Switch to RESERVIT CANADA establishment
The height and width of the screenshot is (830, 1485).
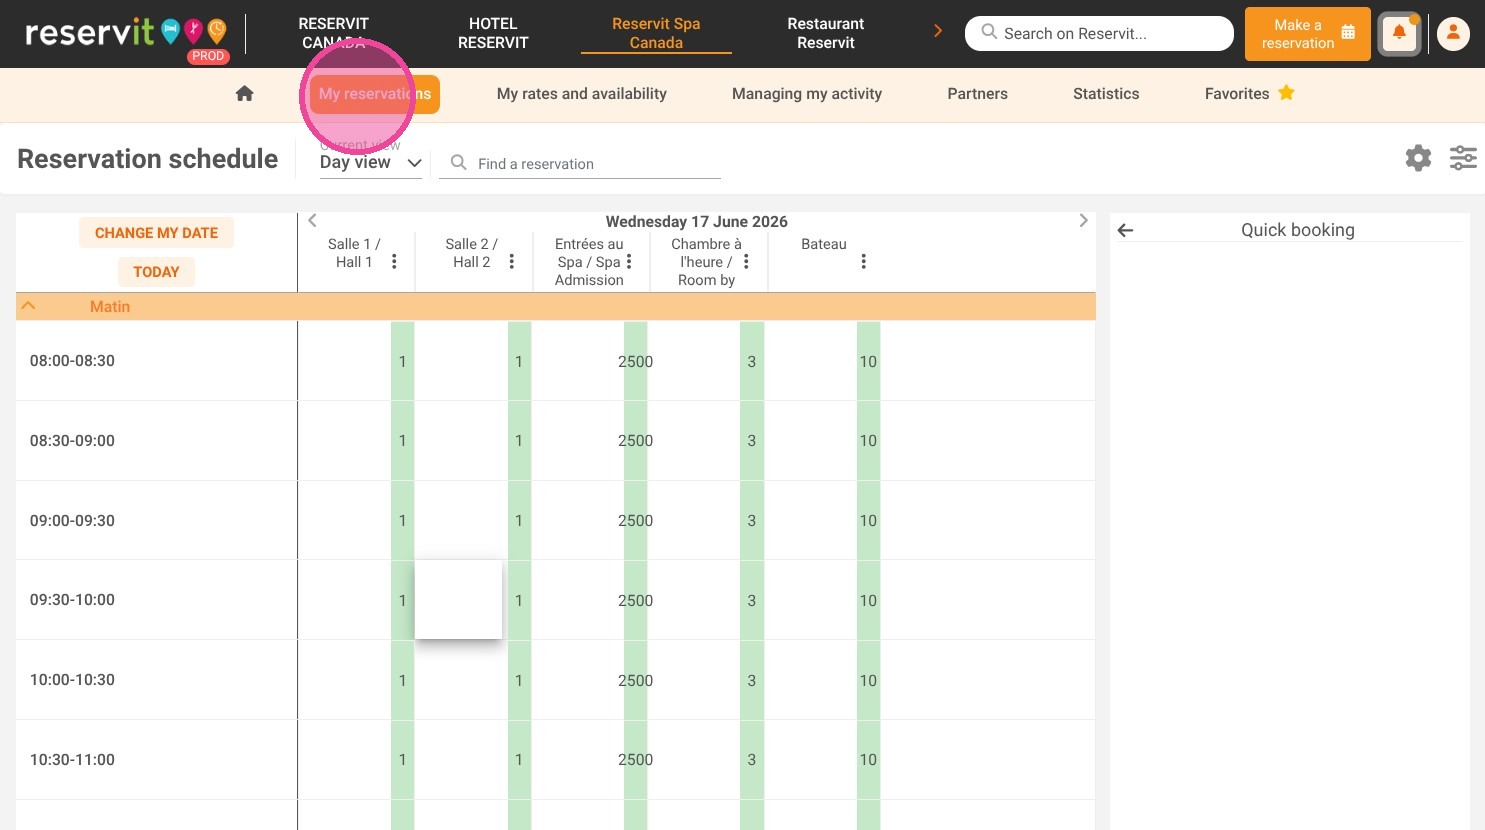334,33
